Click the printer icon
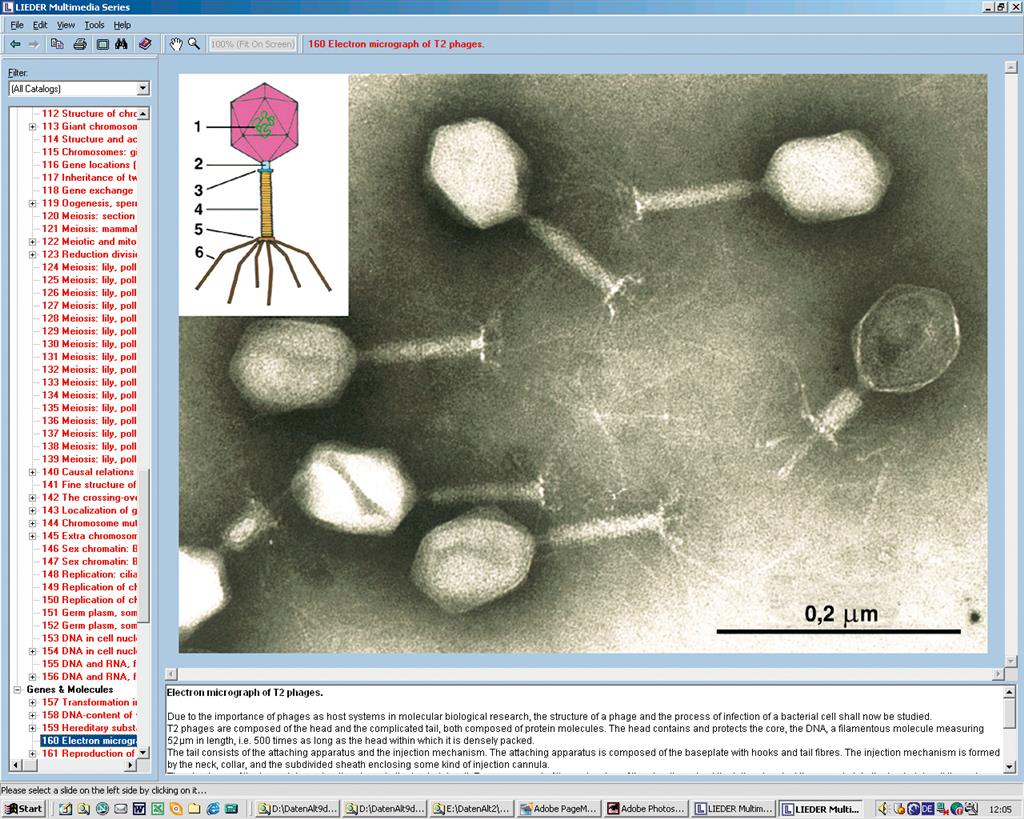This screenshot has width=1024, height=819. (x=79, y=44)
